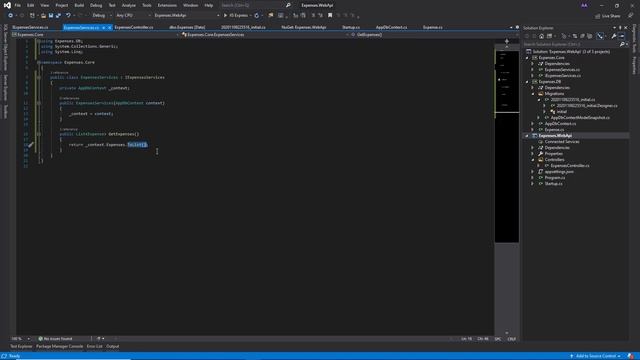Click the Solution Explorer Properties wrench icon

point(613,36)
